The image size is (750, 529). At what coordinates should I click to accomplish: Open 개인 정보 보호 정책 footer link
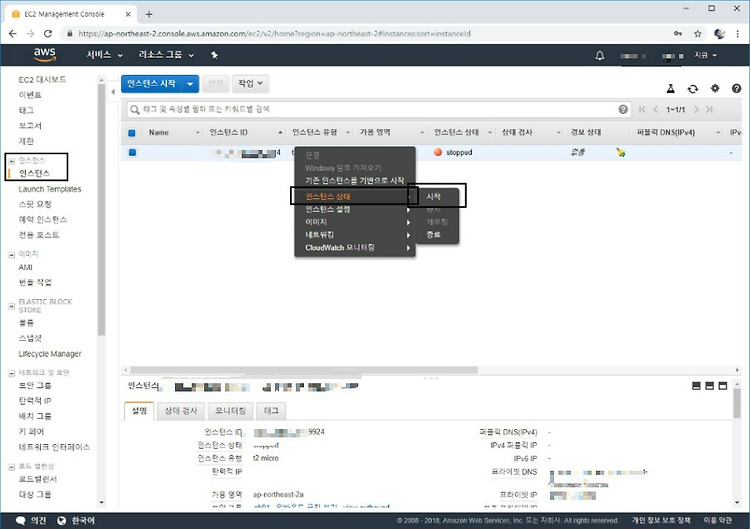[661, 520]
